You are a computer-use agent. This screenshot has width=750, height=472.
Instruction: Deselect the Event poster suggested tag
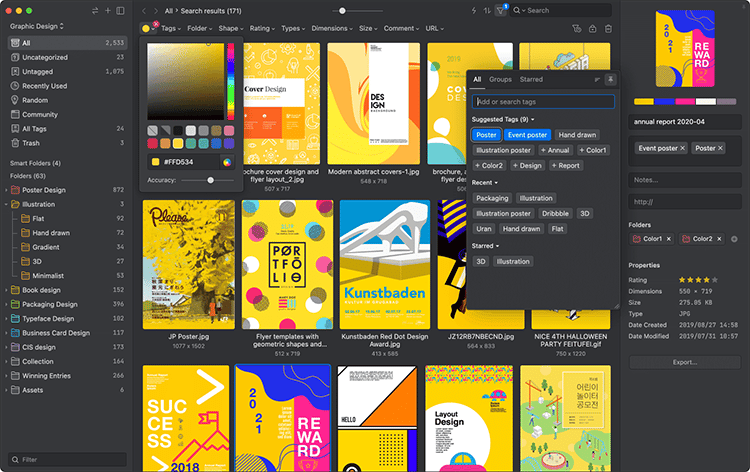pyautogui.click(x=527, y=135)
